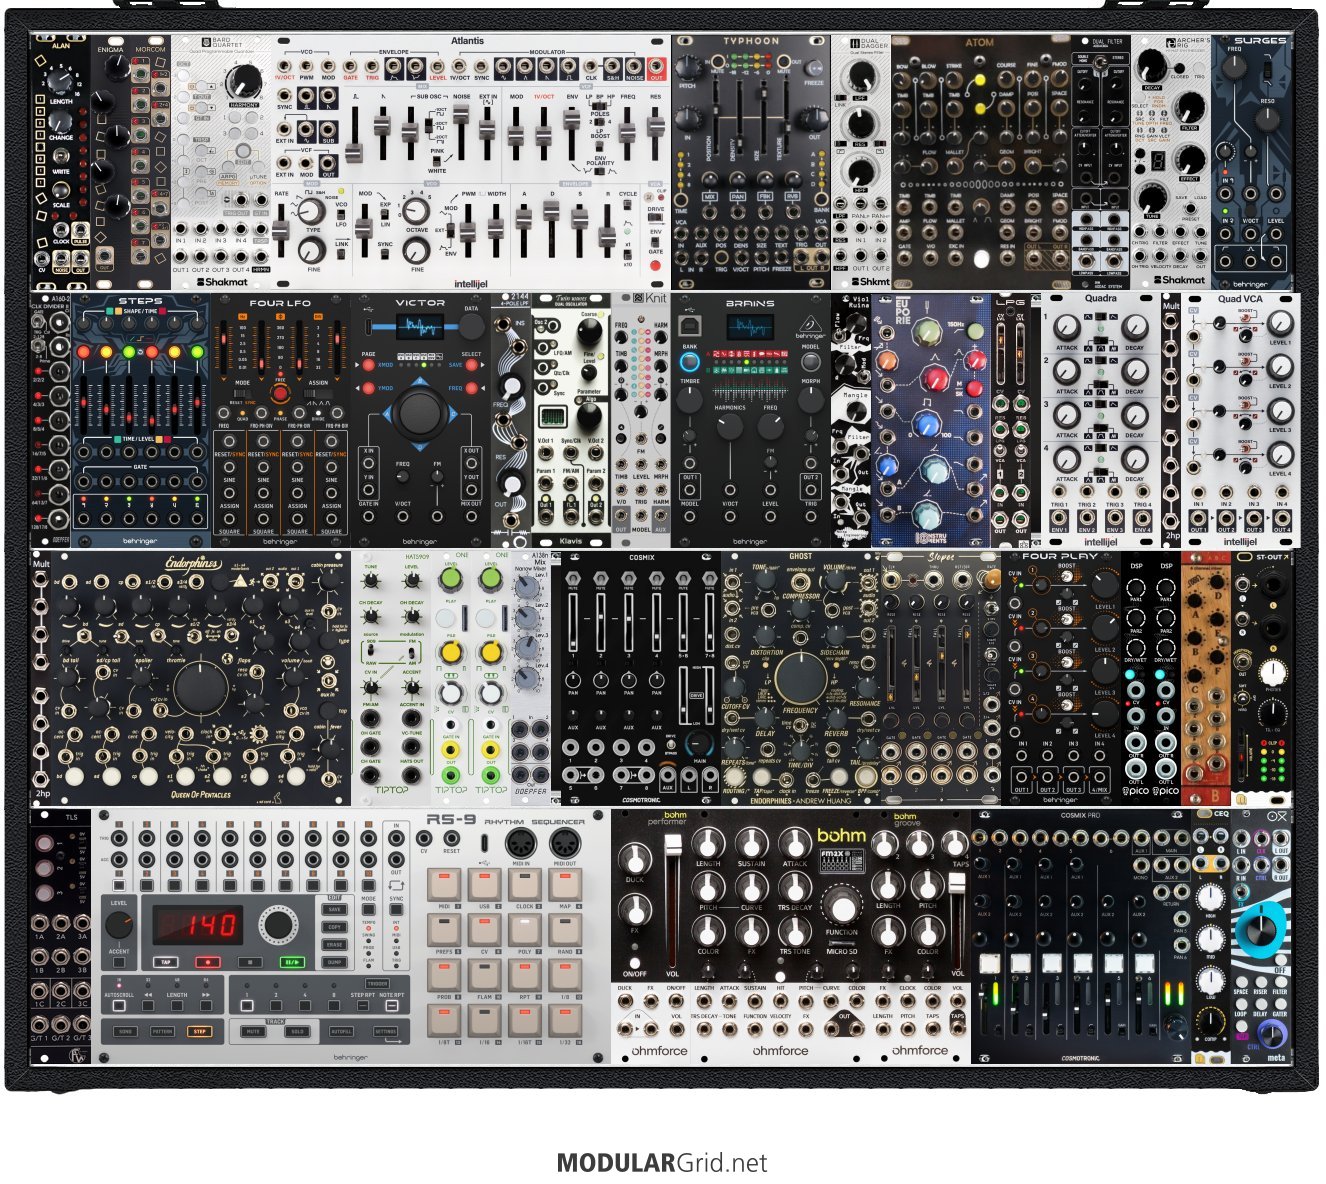1326x1184 pixels.
Task: Click the RS-9 DUMP button
Action: pyautogui.click(x=336, y=963)
